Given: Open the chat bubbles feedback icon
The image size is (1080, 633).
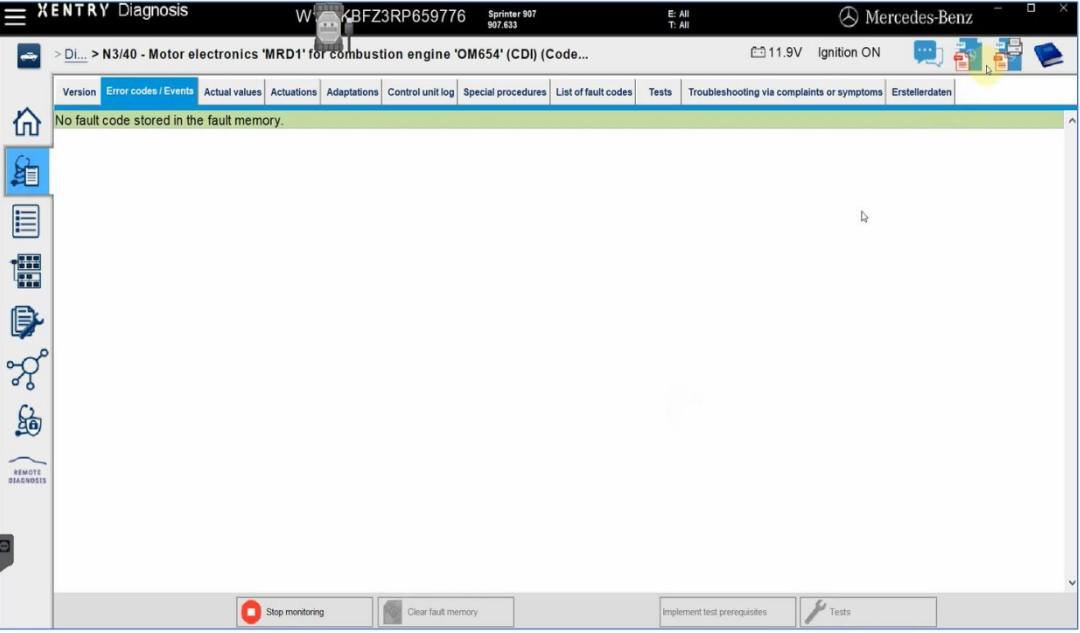Looking at the screenshot, I should (x=928, y=54).
